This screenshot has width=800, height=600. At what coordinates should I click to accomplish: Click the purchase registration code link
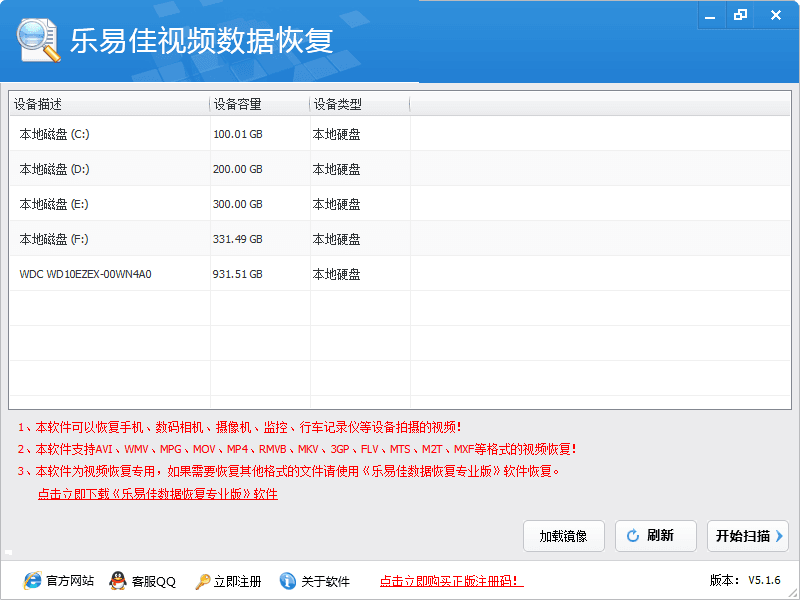click(452, 581)
